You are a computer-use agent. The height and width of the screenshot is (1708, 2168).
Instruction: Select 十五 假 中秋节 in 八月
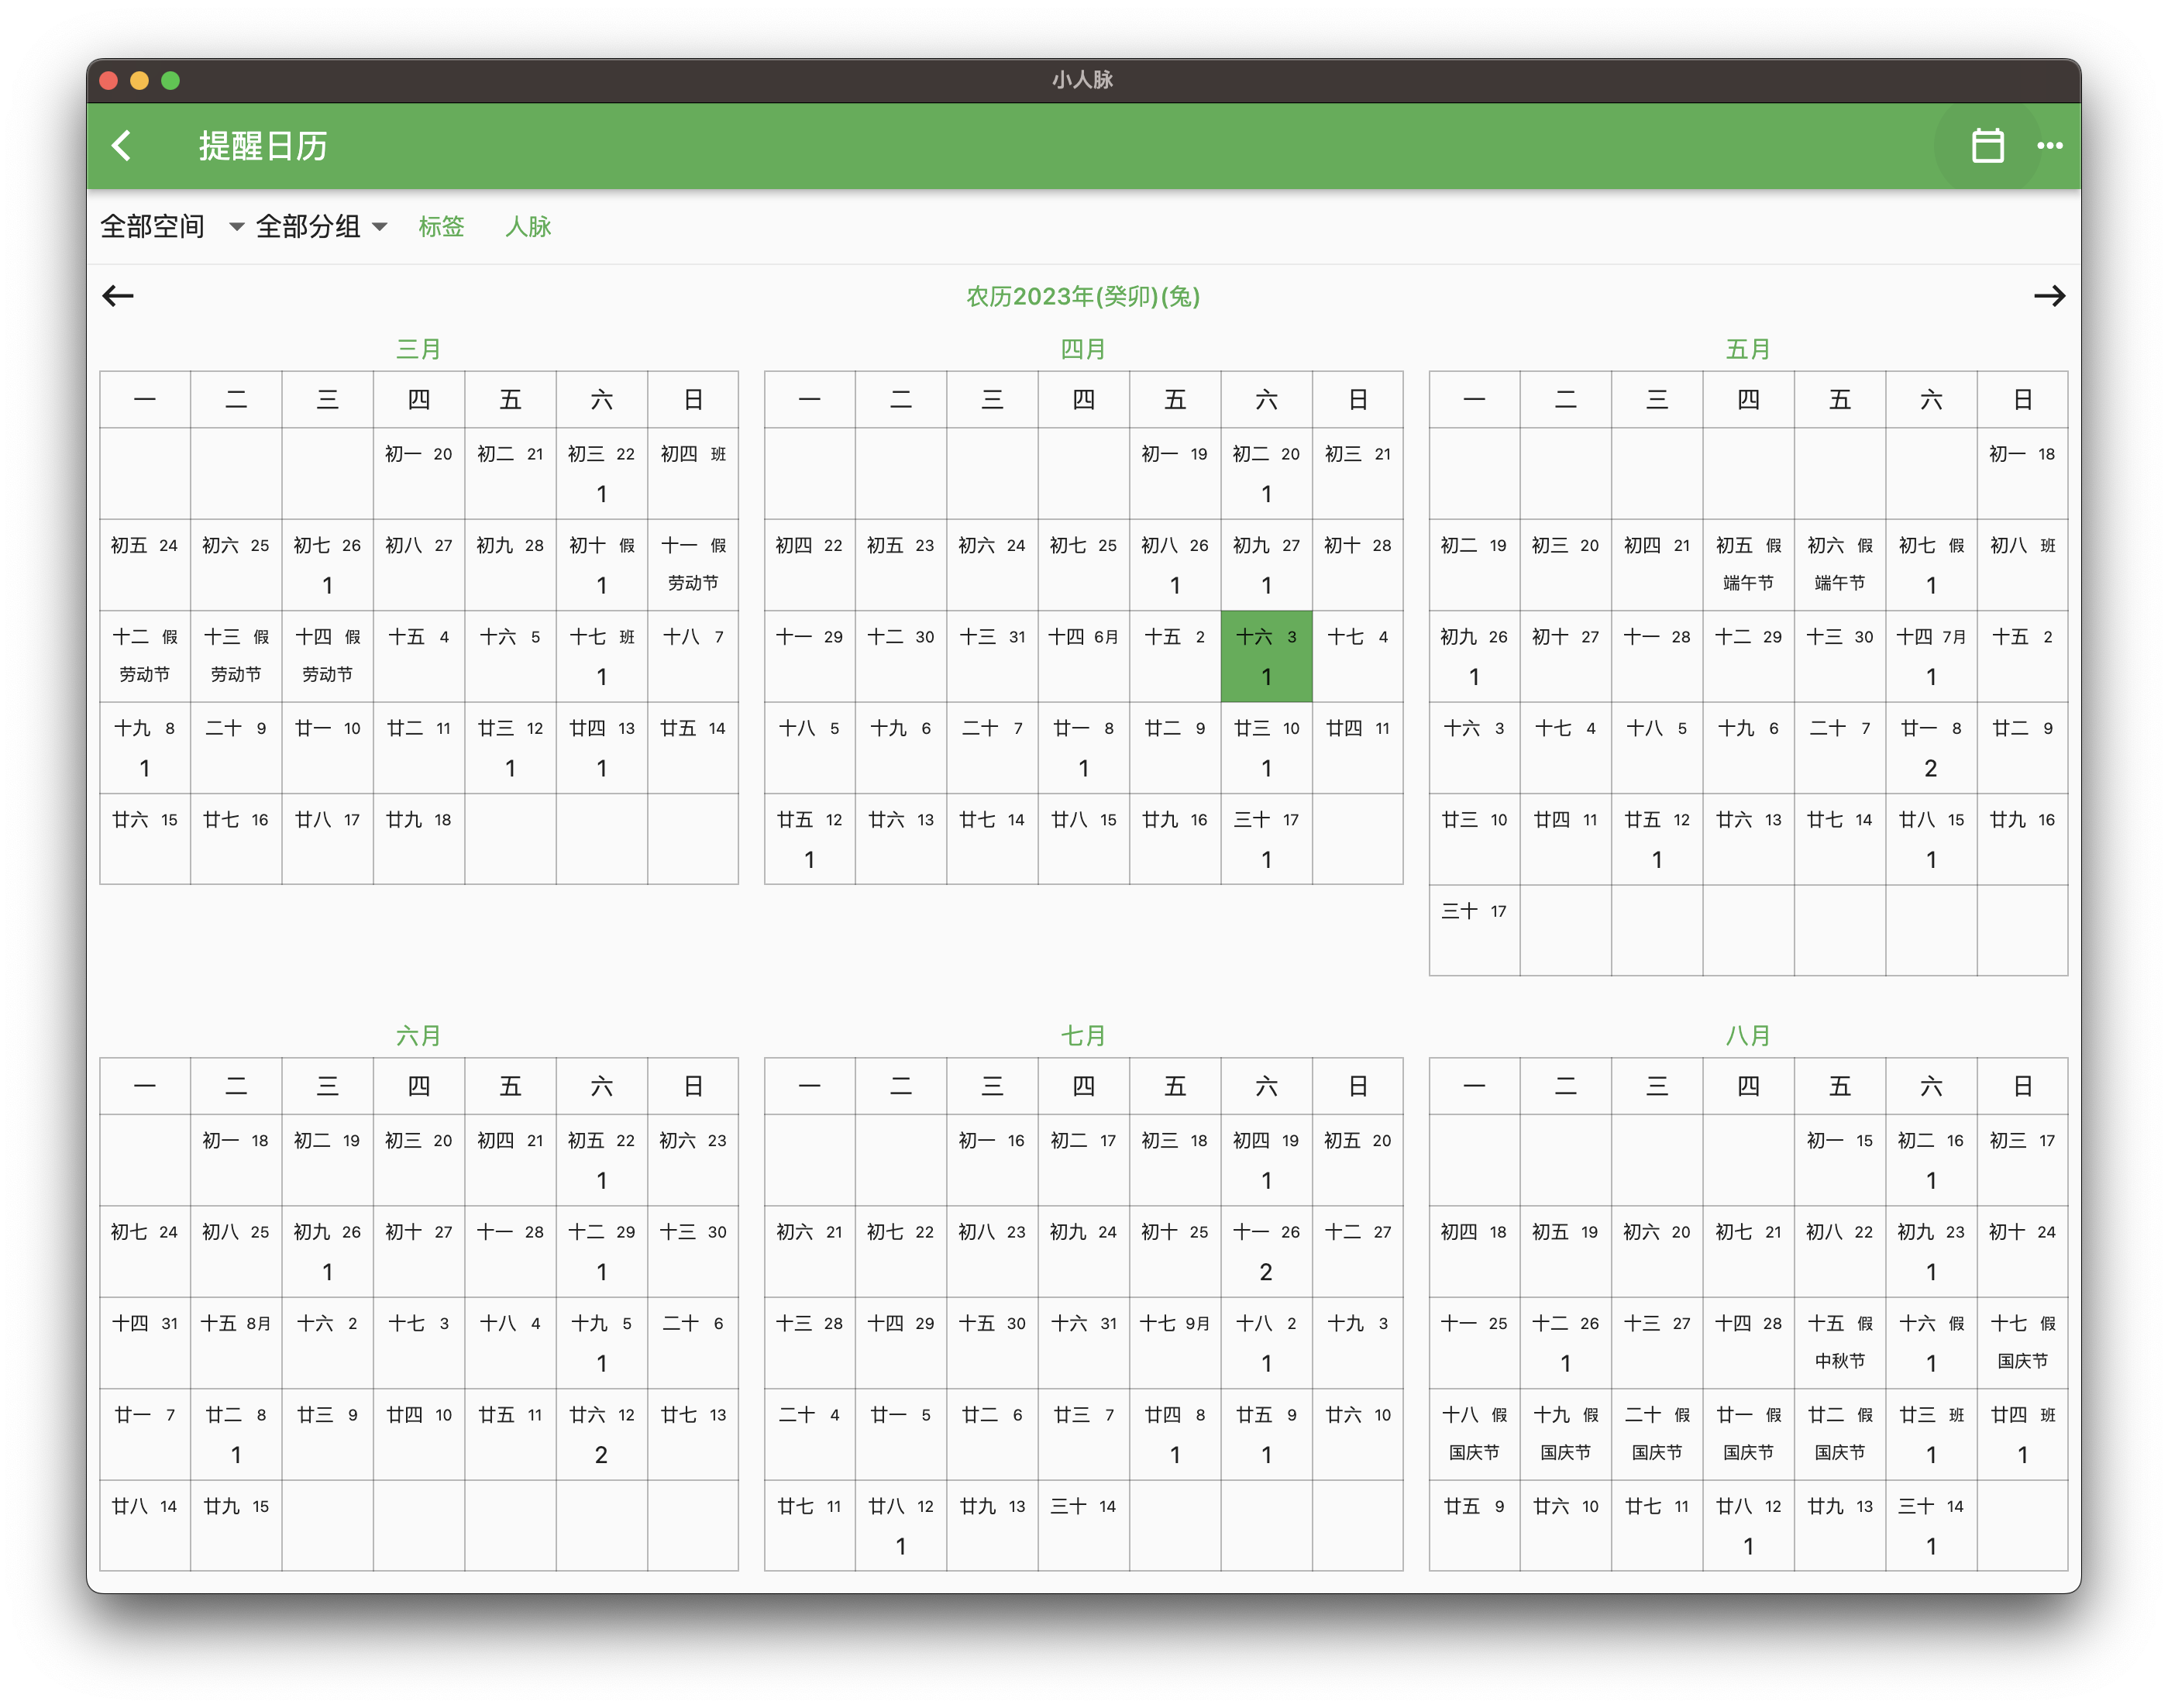[x=1840, y=1343]
